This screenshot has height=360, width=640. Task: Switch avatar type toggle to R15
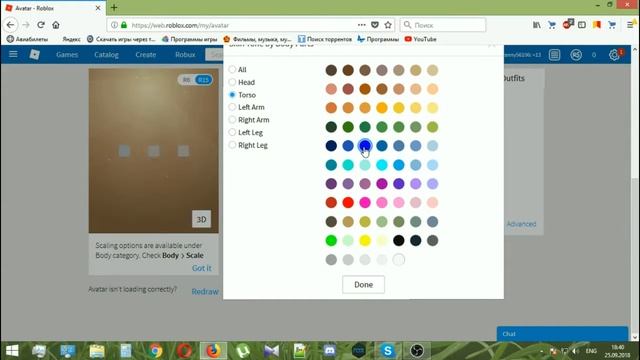203,80
